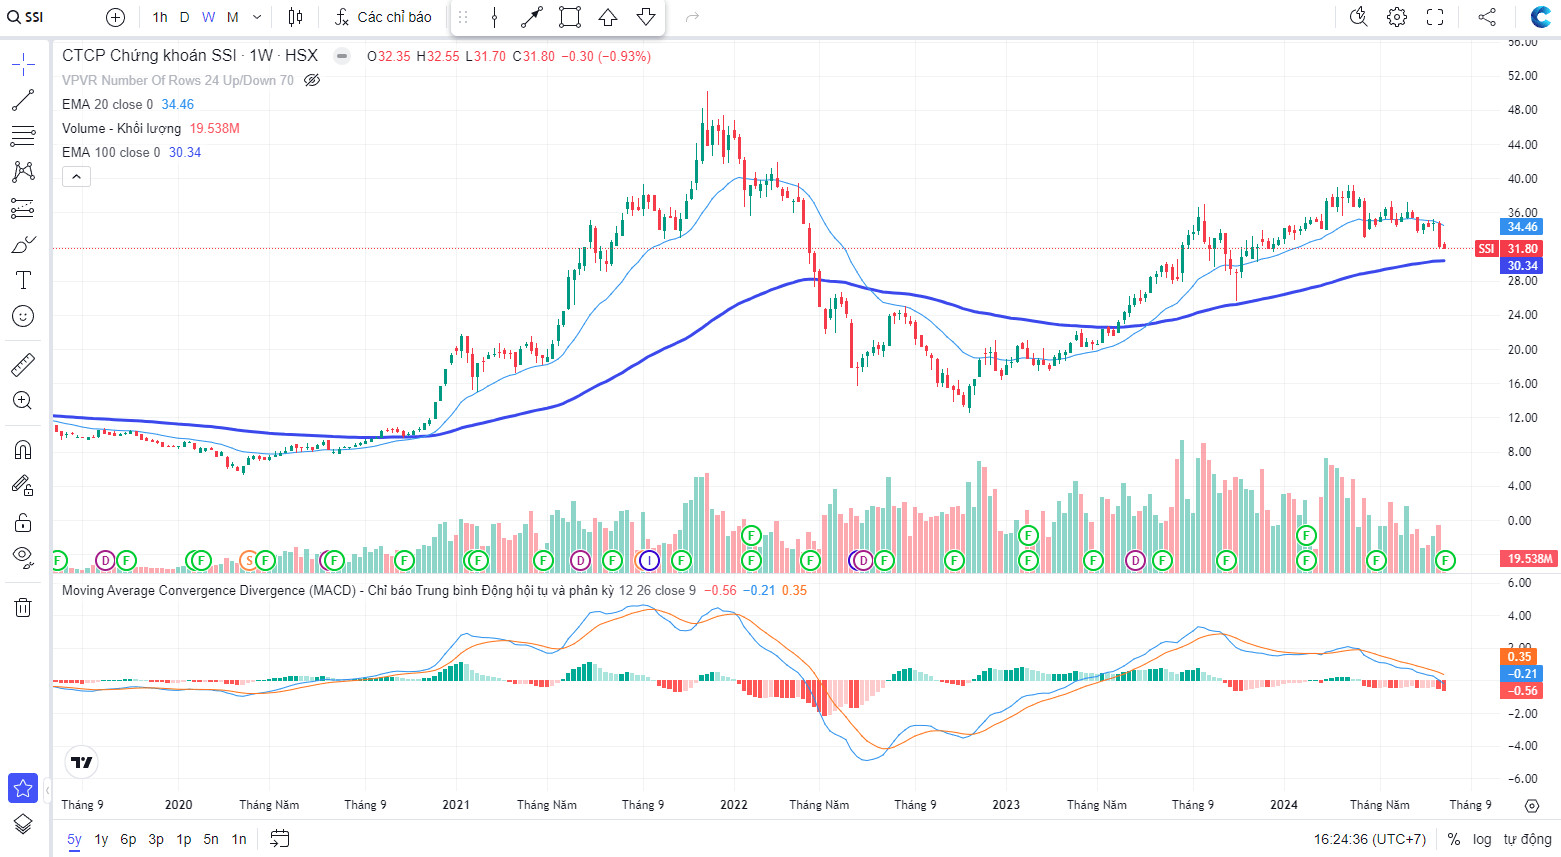The image size is (1561, 857).
Task: Select the text annotation tool
Action: [x=23, y=280]
